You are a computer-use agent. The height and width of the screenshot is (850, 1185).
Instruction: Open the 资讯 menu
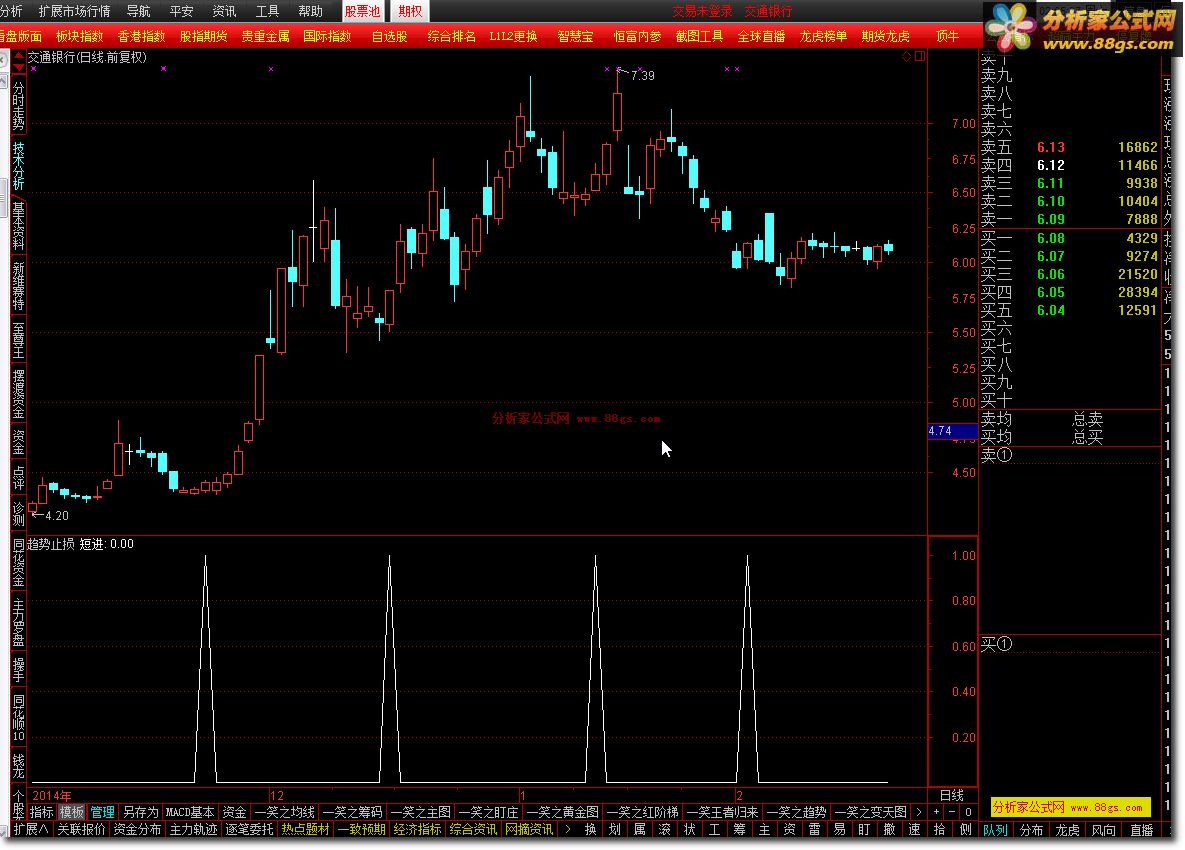[224, 11]
